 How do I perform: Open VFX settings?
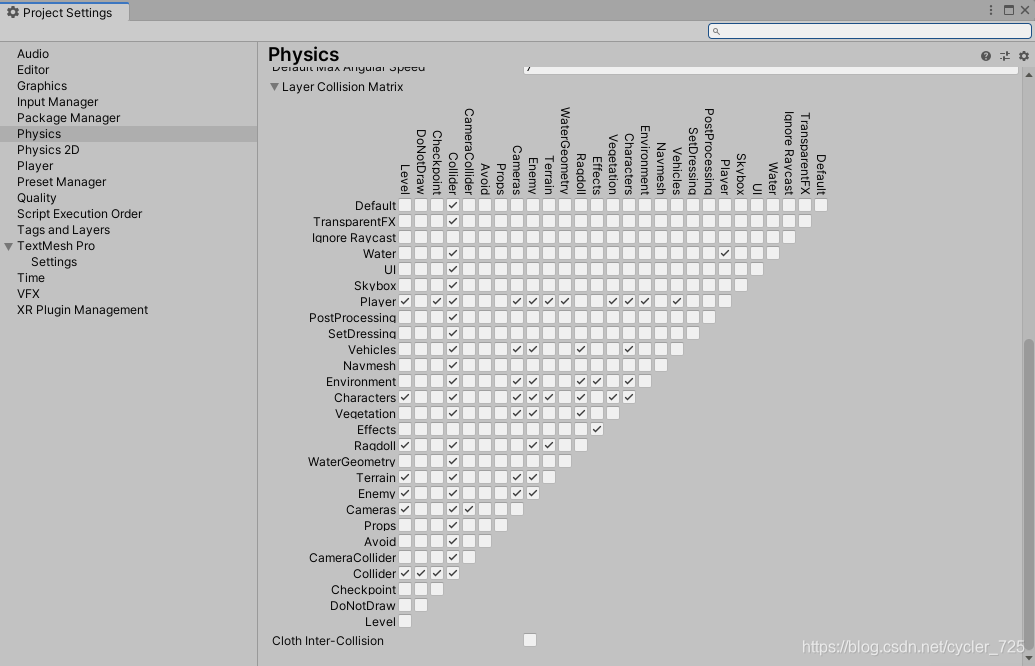tap(28, 294)
